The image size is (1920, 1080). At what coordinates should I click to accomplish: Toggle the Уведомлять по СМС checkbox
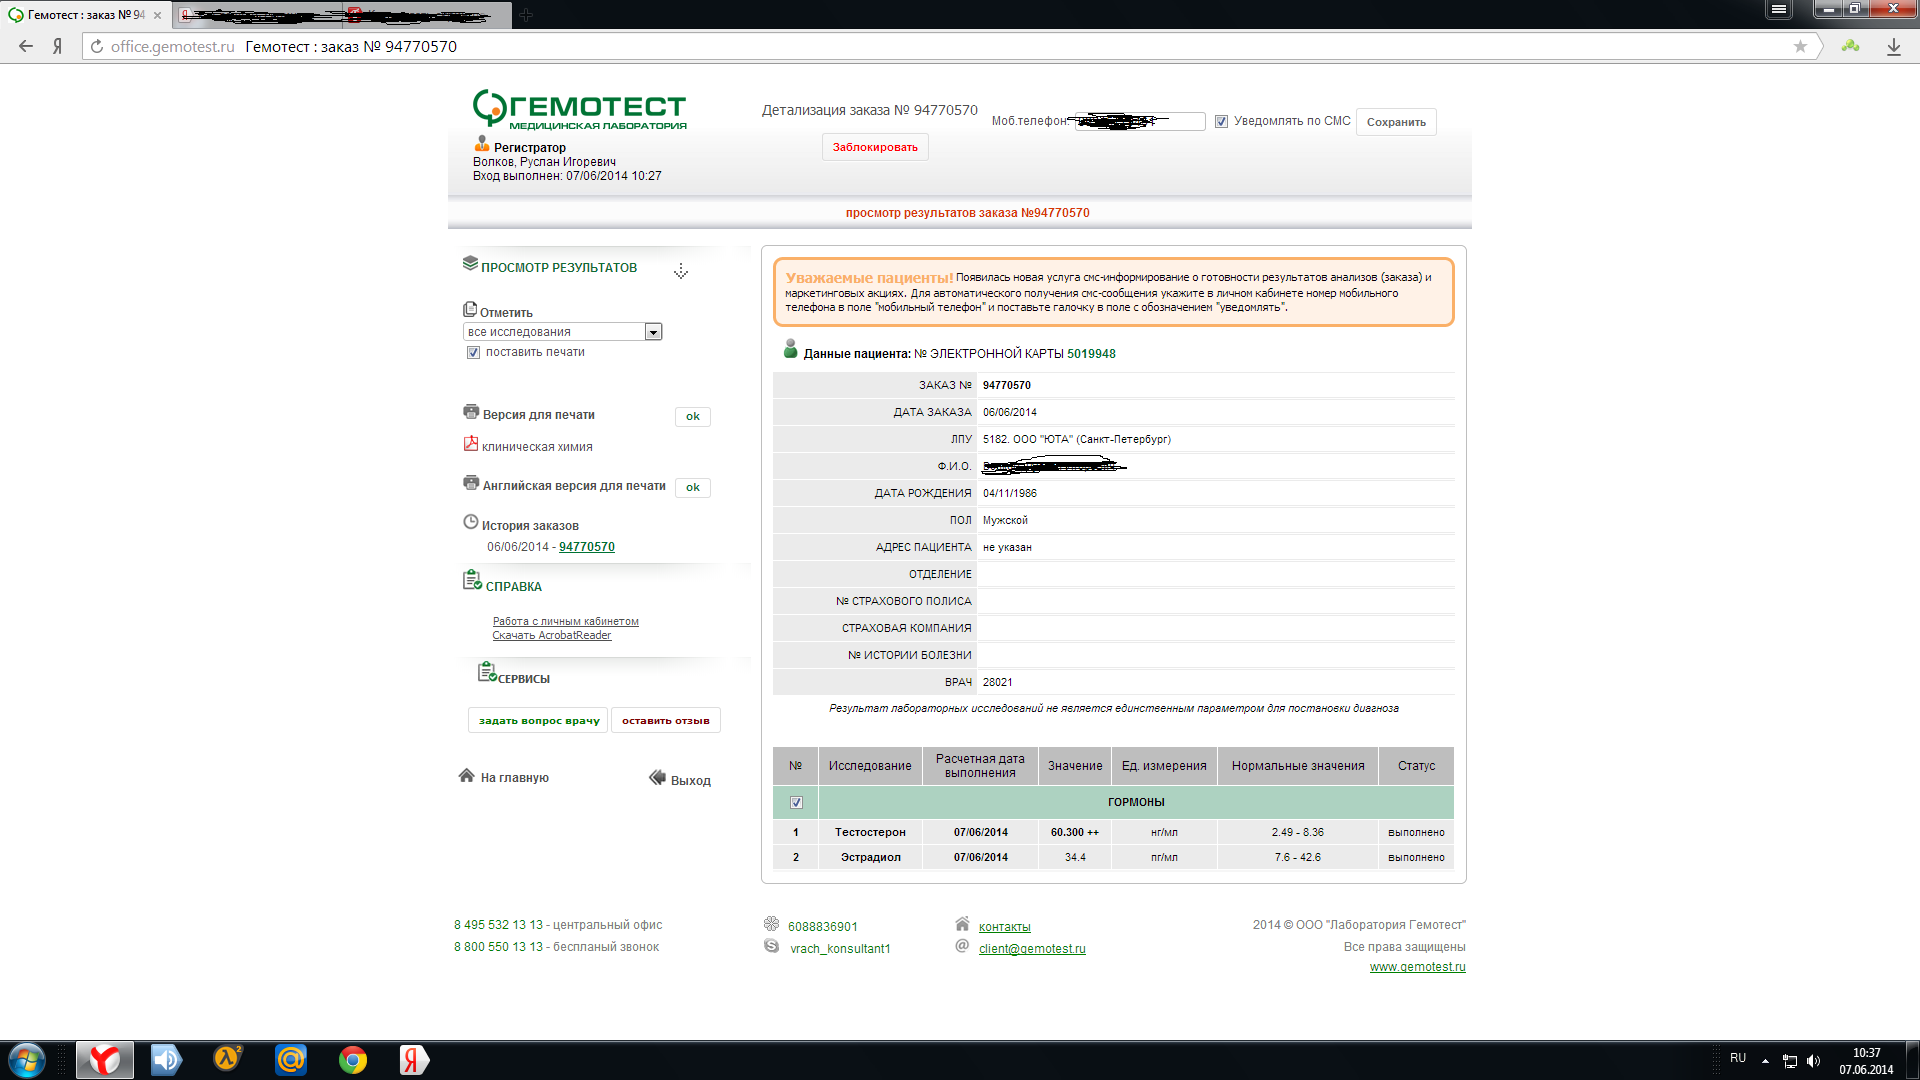point(1221,122)
